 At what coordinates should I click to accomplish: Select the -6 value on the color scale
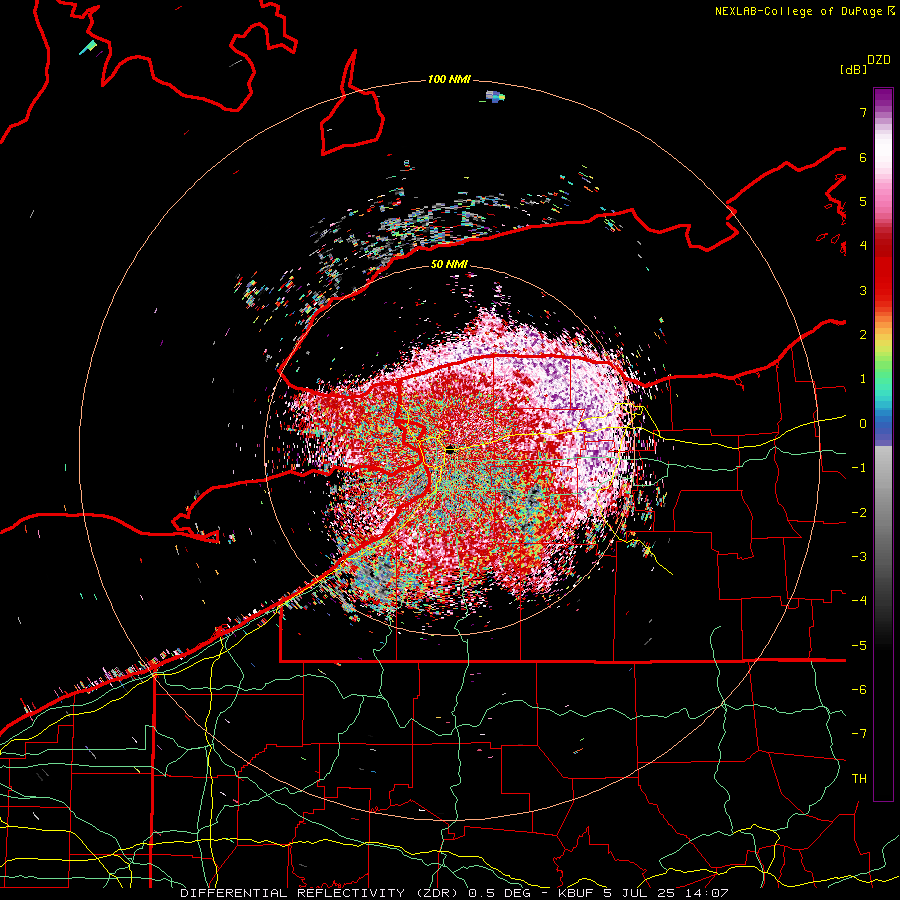[859, 690]
